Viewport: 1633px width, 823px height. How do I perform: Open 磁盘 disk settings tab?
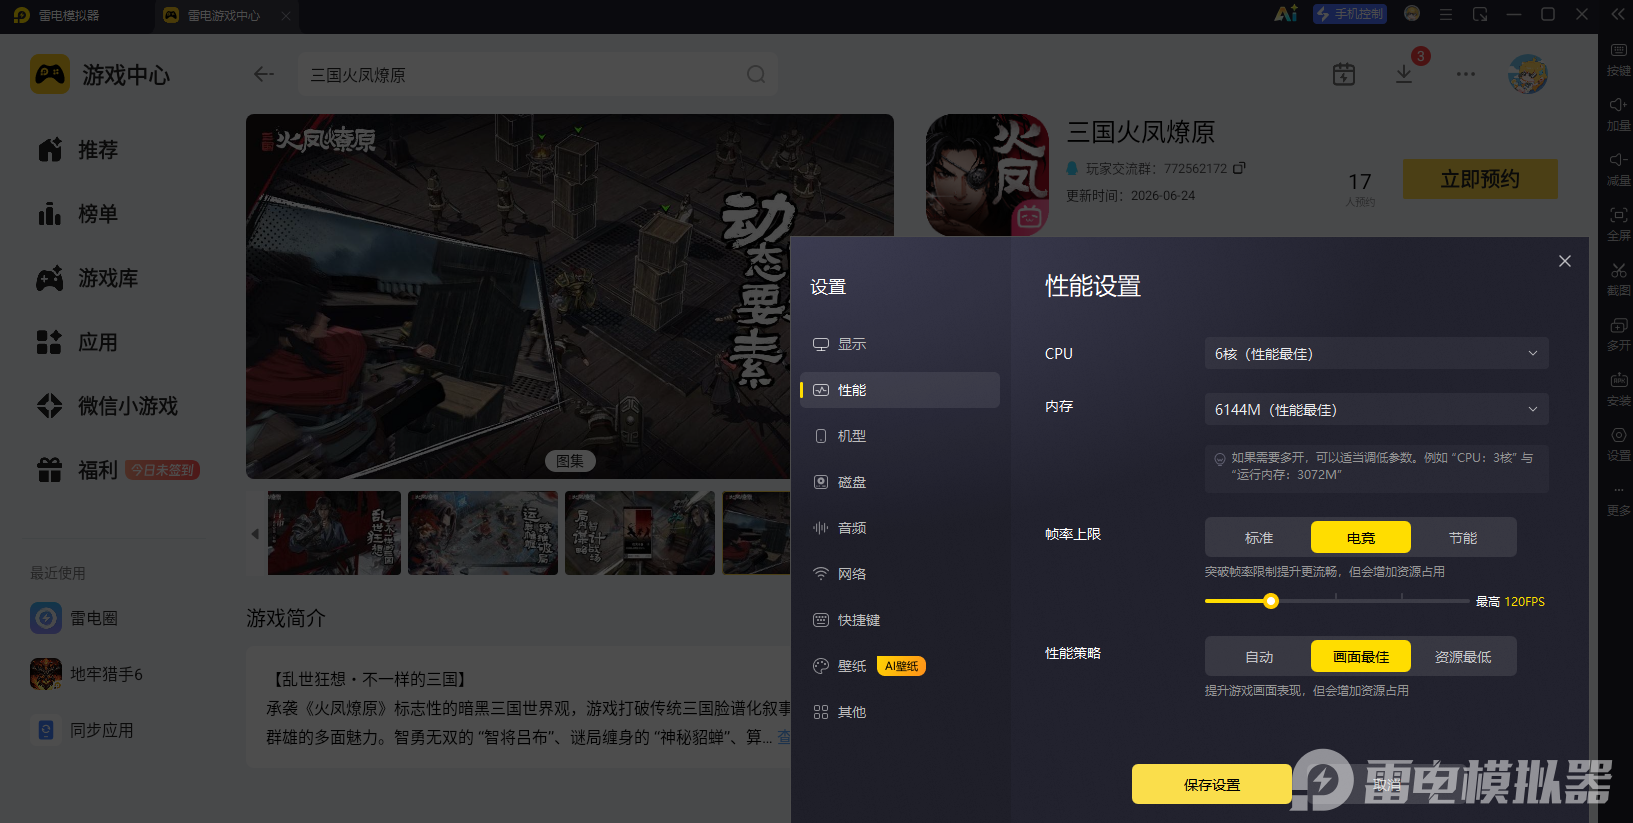[900, 482]
